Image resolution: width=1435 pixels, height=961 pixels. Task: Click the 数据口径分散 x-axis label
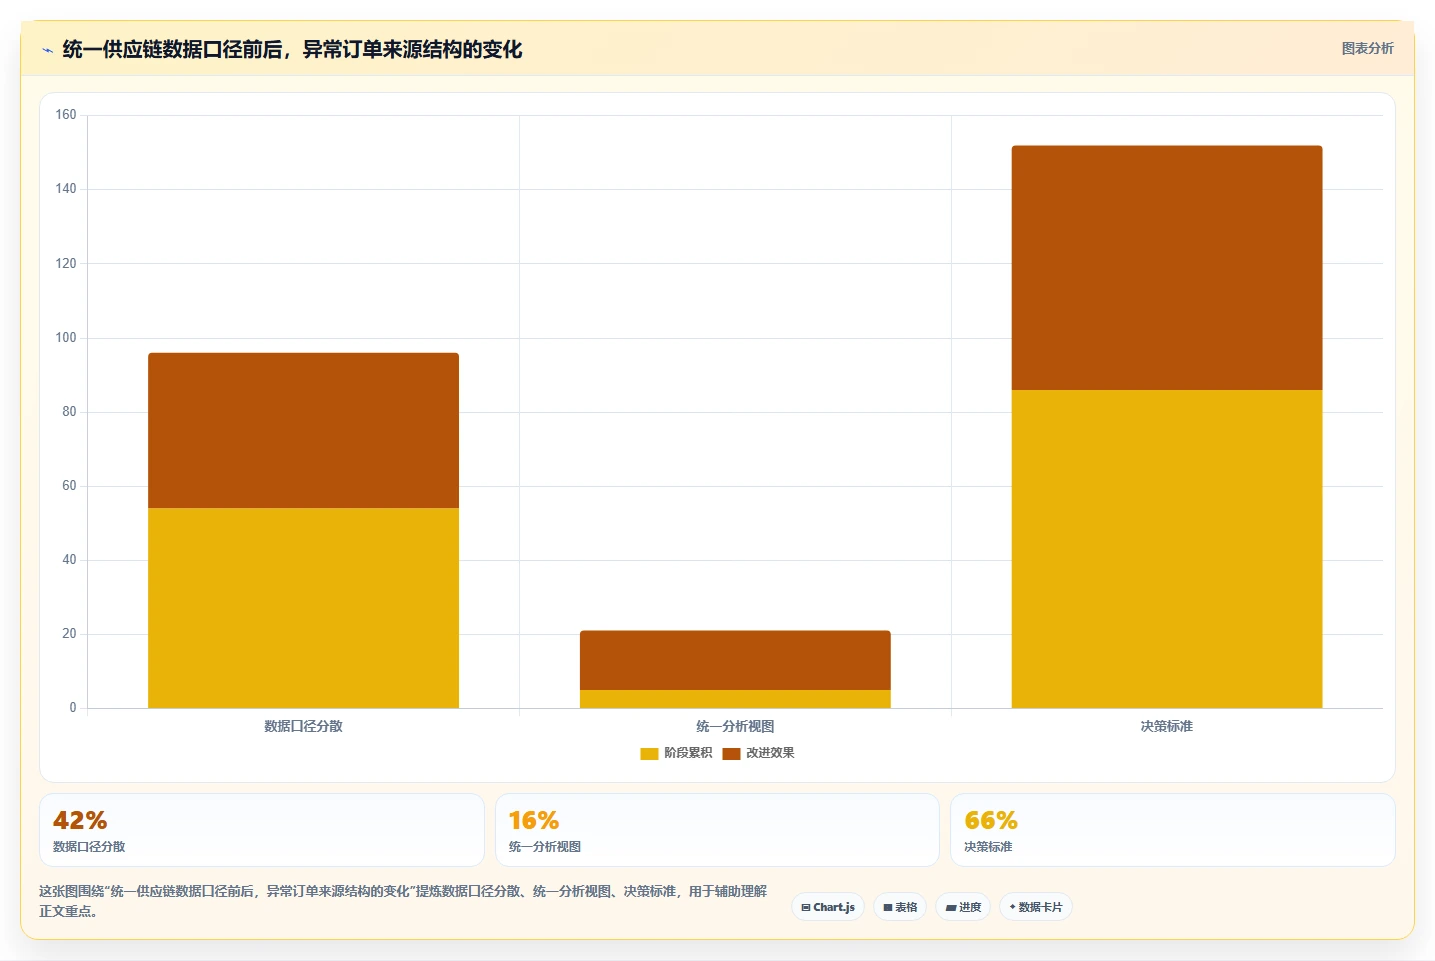[x=303, y=726]
